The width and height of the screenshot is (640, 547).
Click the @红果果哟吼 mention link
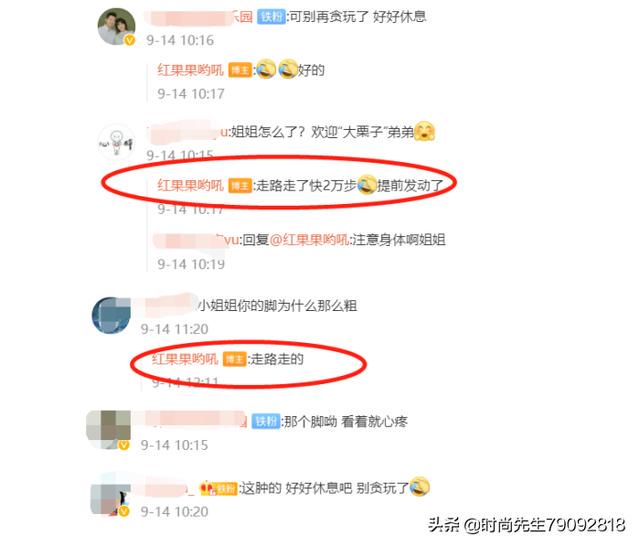[309, 240]
